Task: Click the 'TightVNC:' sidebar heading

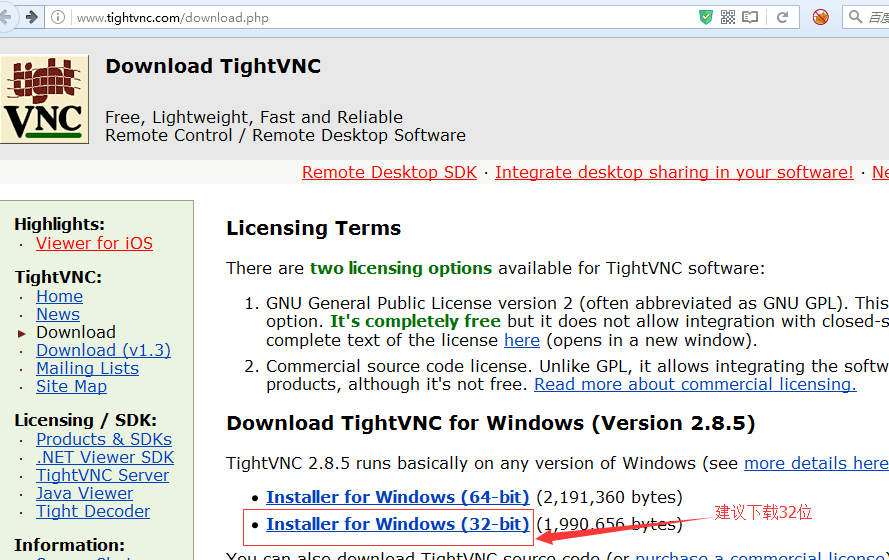Action: (58, 277)
